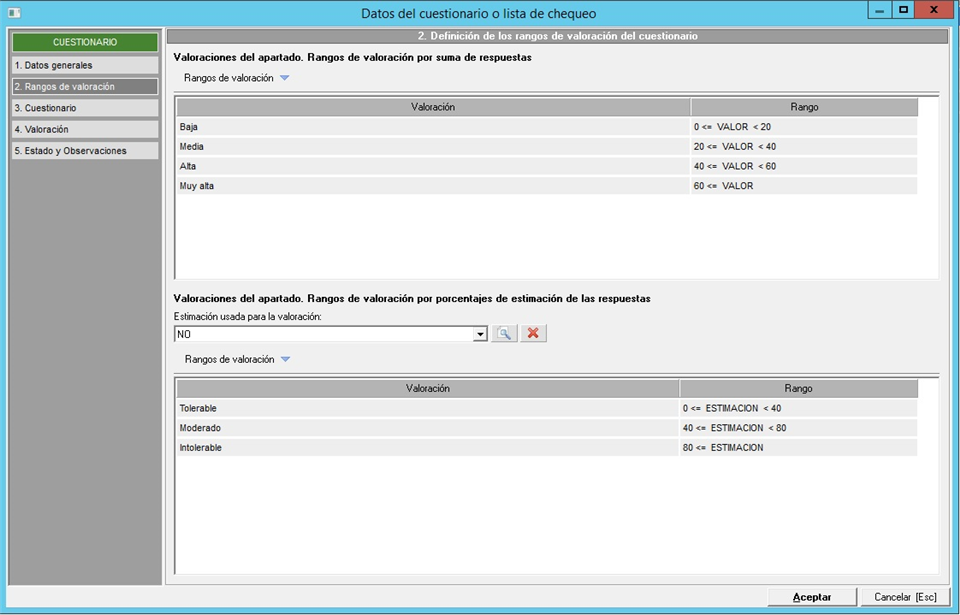Expand the upper 'Rangos de valoración' arrow menu

pyautogui.click(x=284, y=78)
